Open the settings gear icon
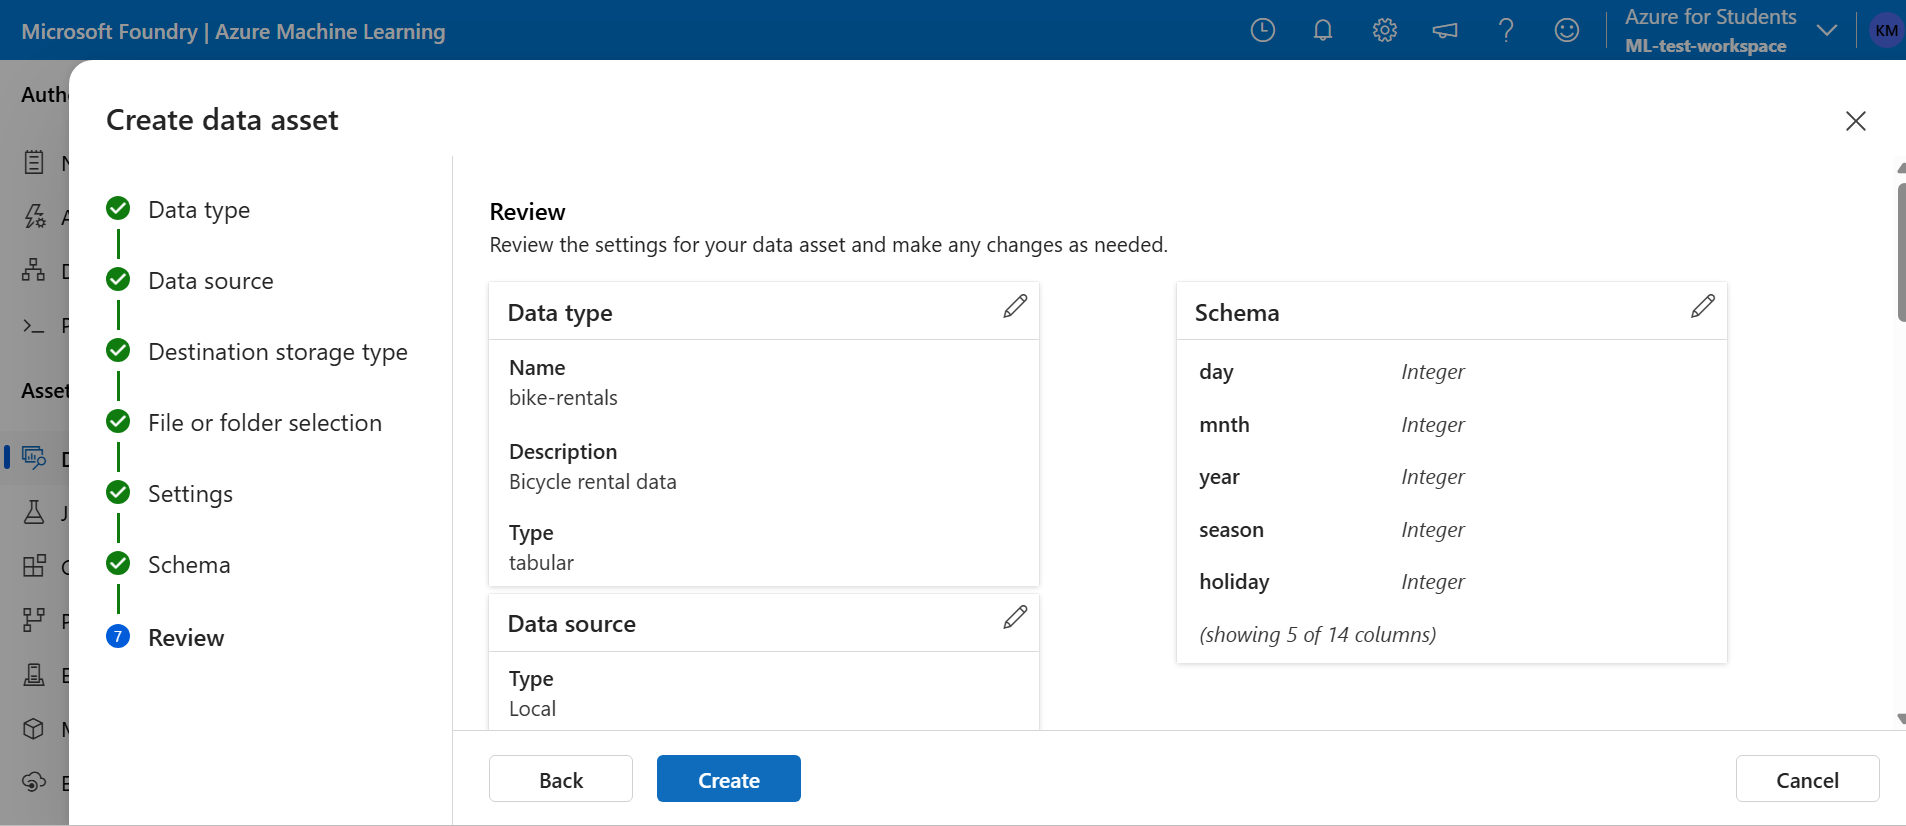Image resolution: width=1906 pixels, height=826 pixels. [x=1385, y=30]
